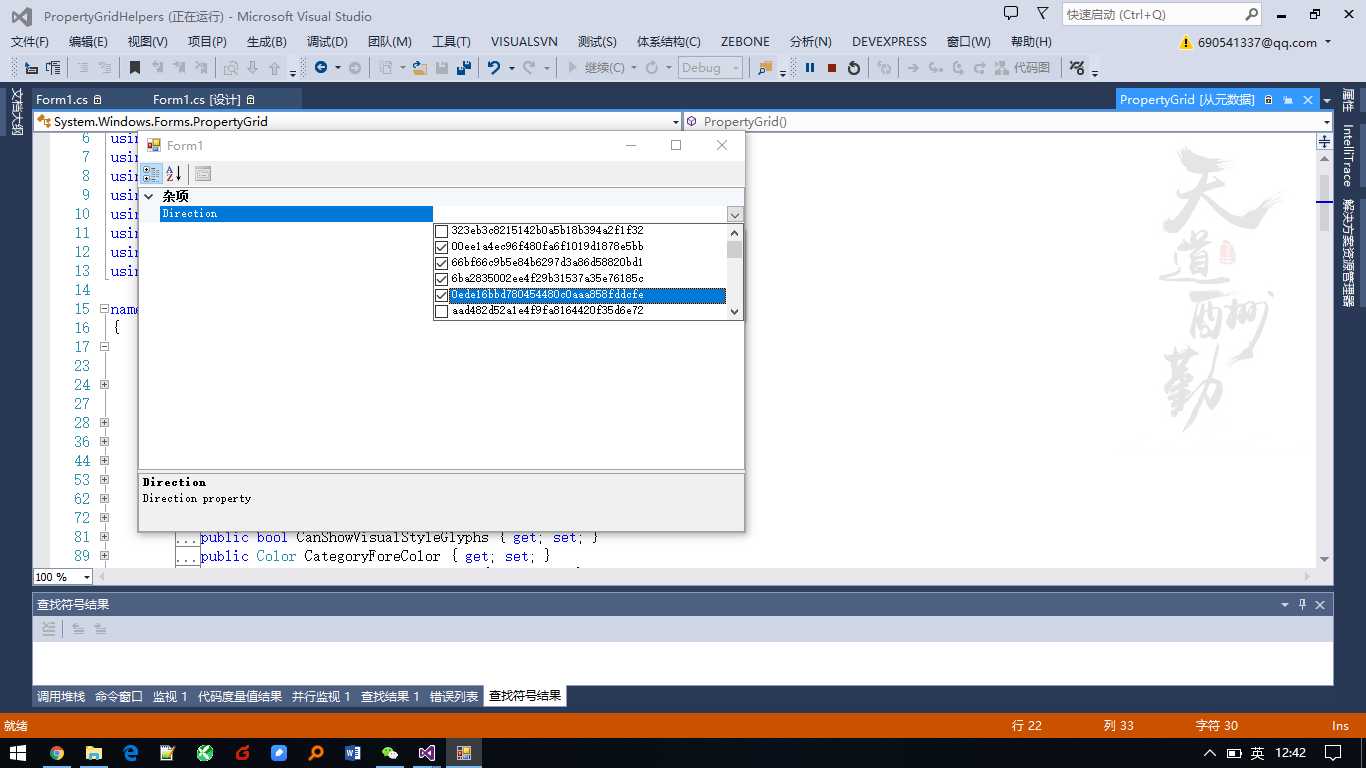Expand the account dropdown next to 690541337@qq.com

click(x=1328, y=42)
